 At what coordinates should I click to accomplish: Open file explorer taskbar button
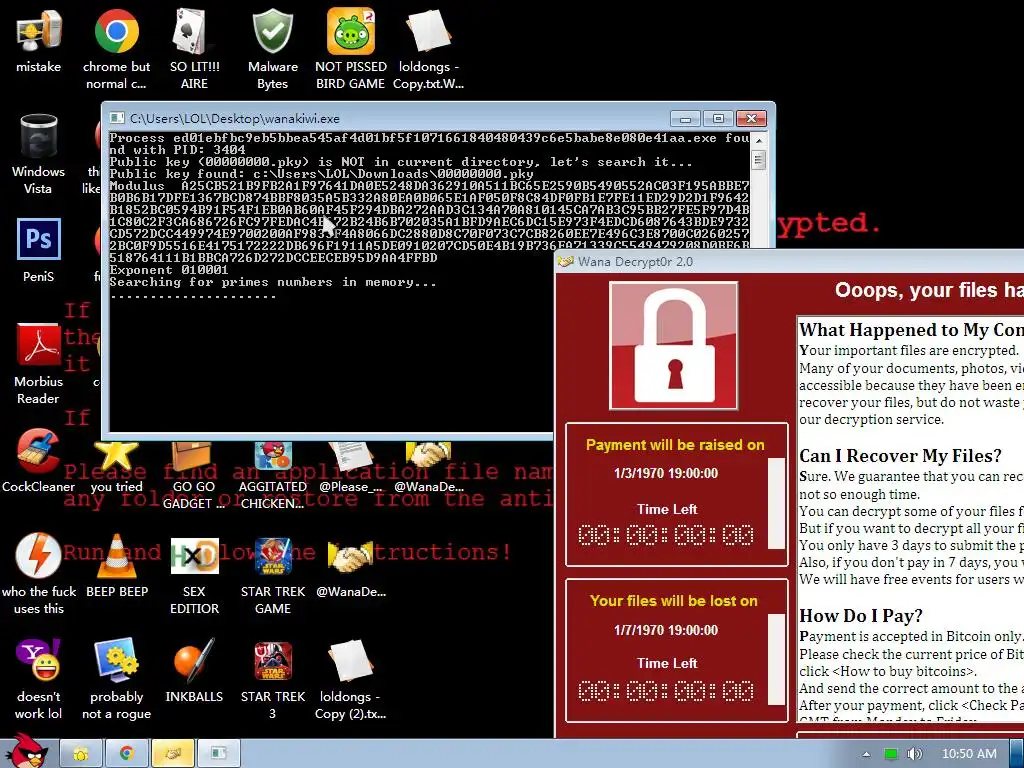pyautogui.click(x=81, y=754)
